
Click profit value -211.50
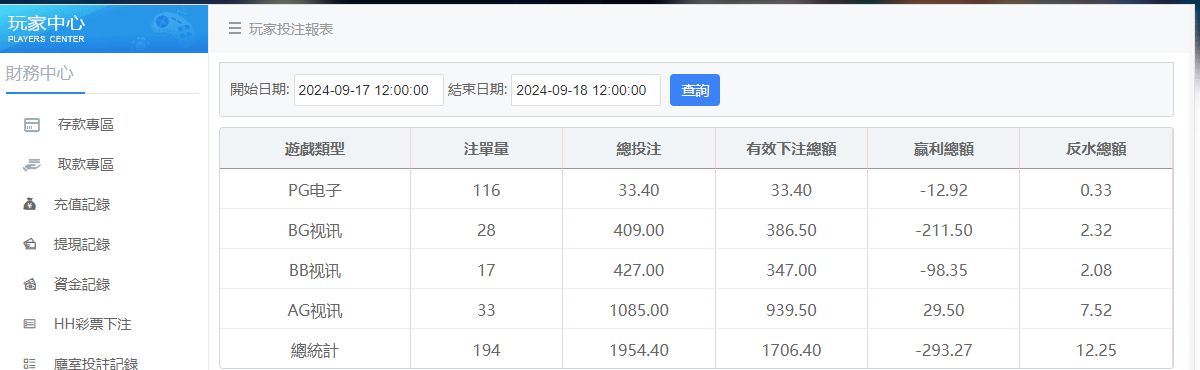[x=943, y=230]
